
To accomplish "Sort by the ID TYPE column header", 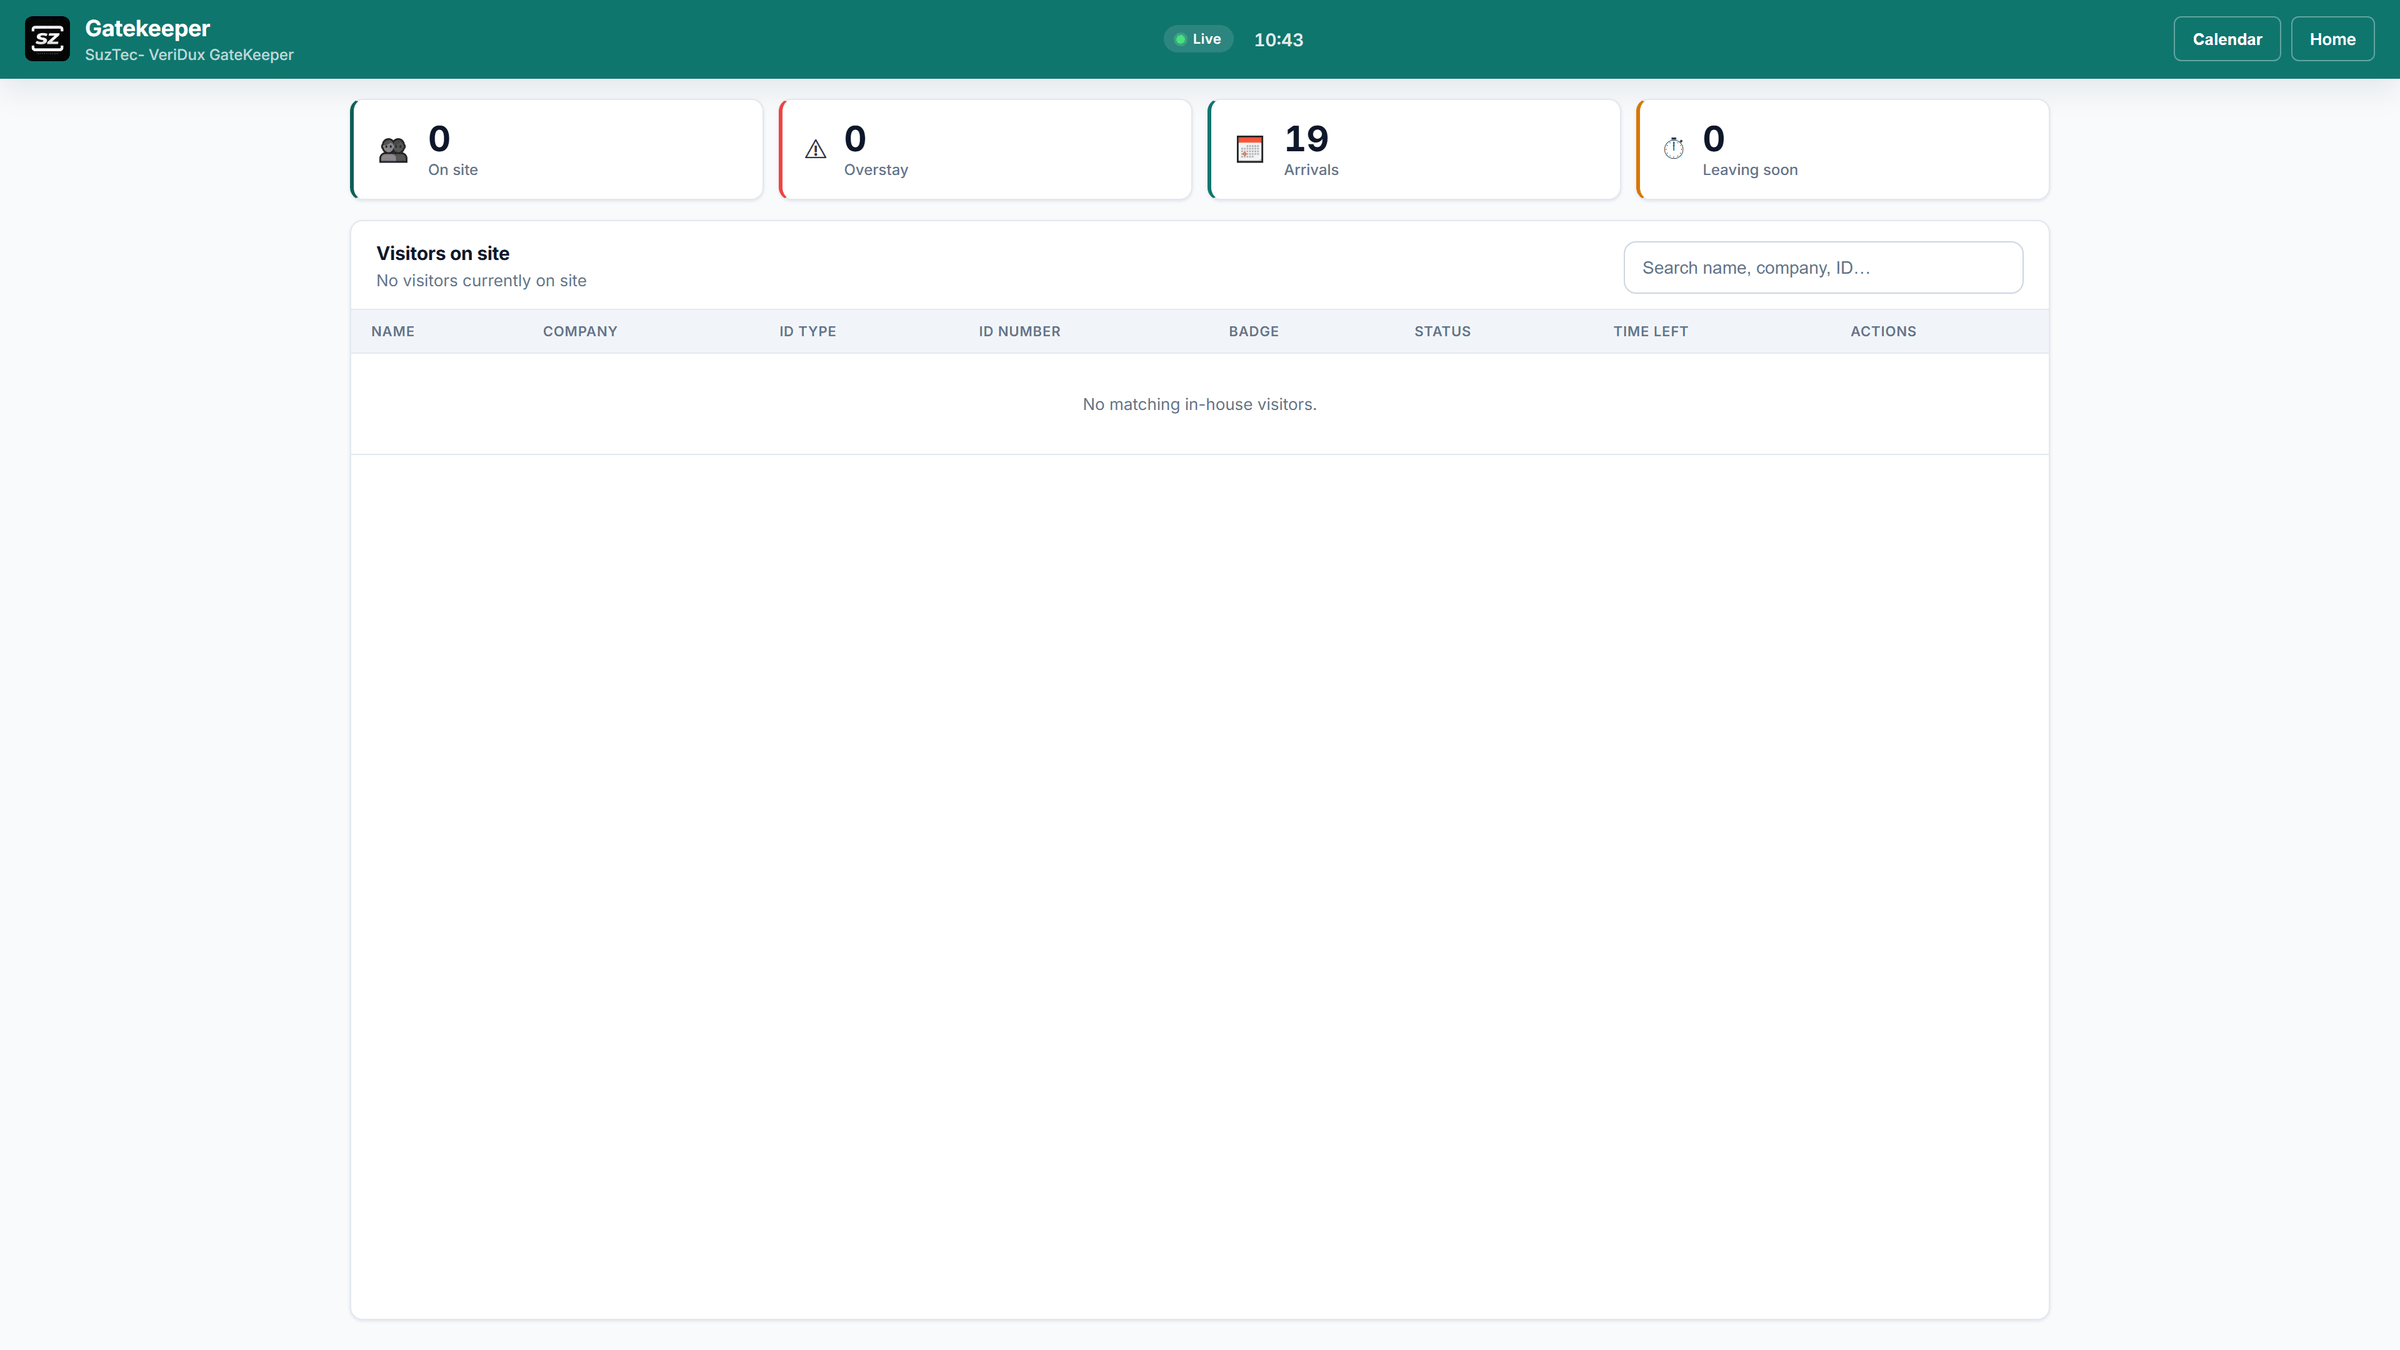I will tap(808, 331).
